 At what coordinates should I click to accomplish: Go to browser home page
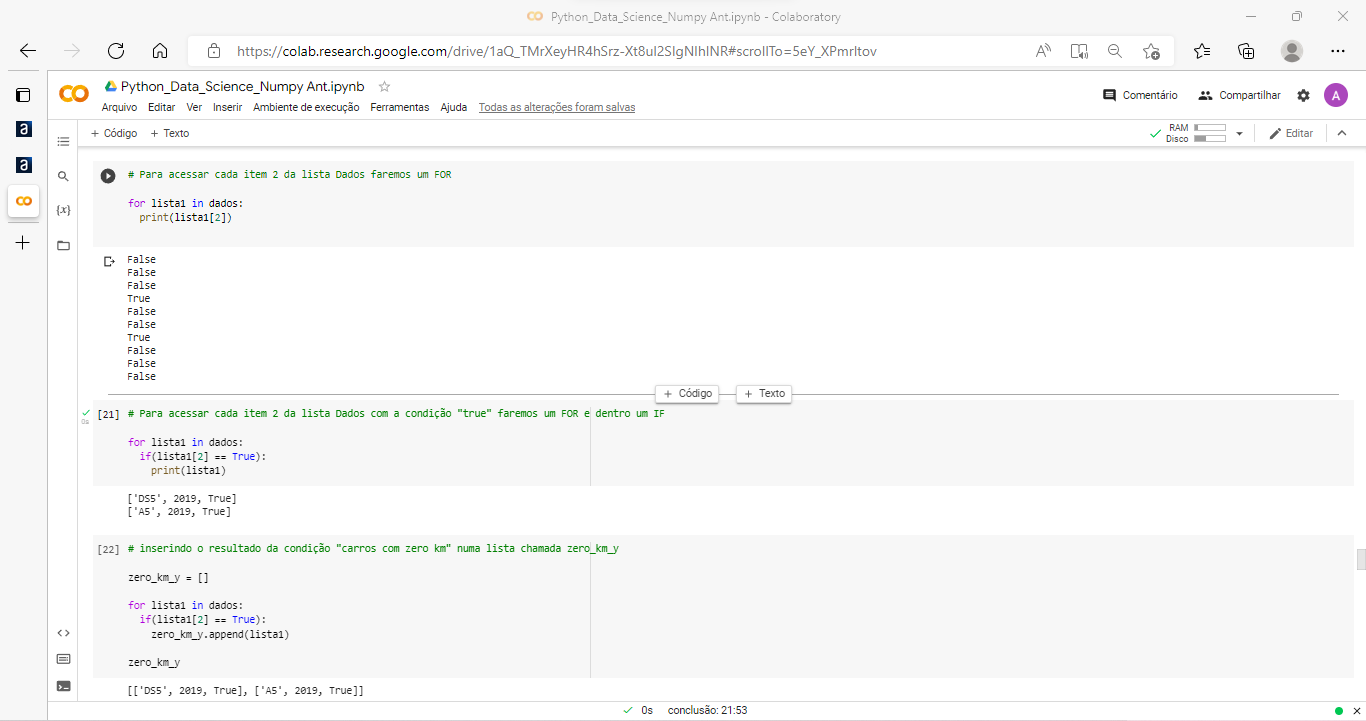[159, 51]
